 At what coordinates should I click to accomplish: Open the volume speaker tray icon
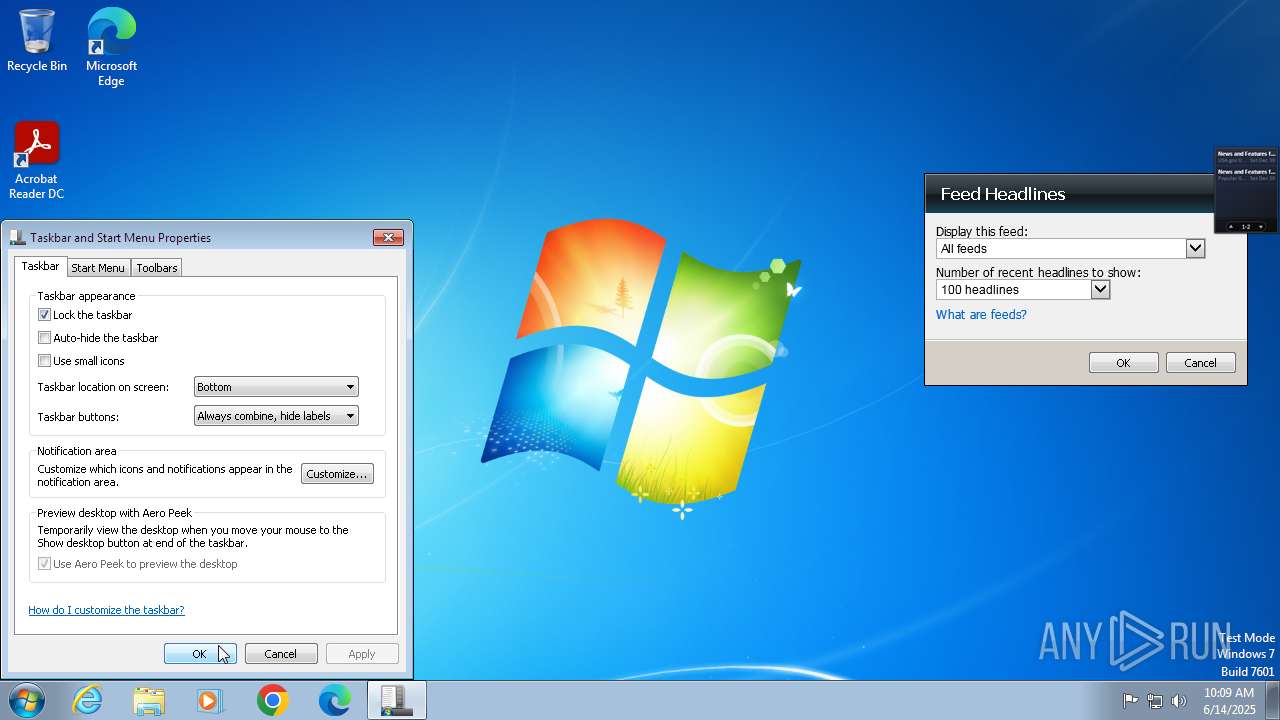(x=1179, y=700)
